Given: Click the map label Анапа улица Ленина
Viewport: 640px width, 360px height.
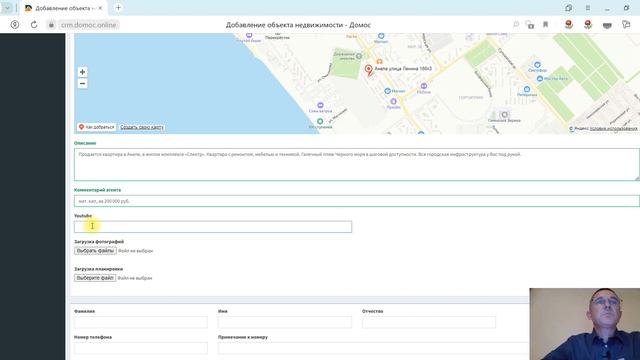Looking at the screenshot, I should coord(403,69).
